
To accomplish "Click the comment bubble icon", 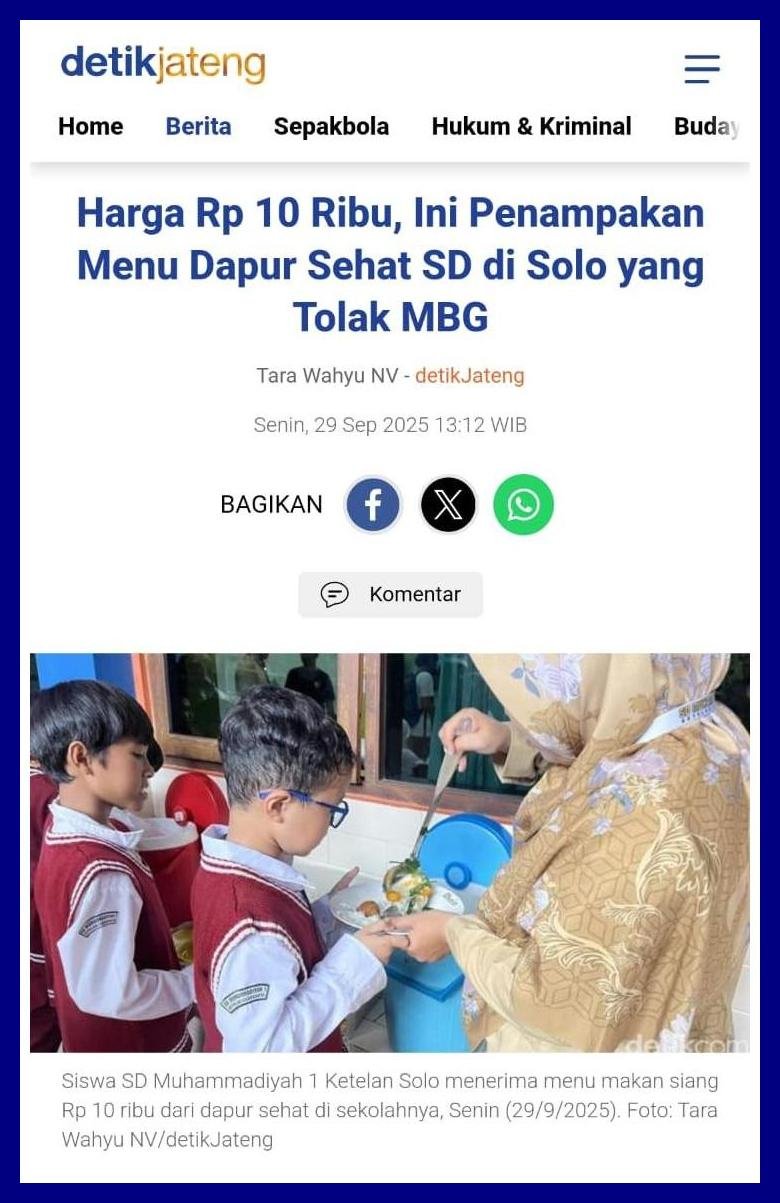I will [334, 595].
